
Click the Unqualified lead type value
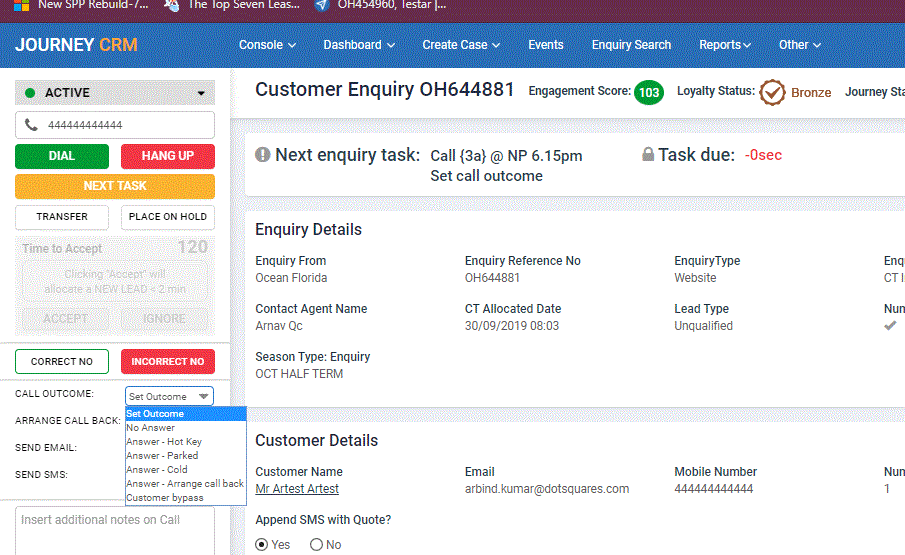[703, 325]
